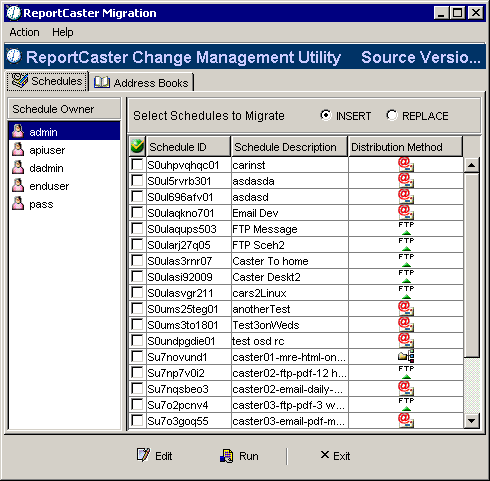Click FTP icon in FTP Sceh2 row
This screenshot has width=490, height=481.
point(406,245)
